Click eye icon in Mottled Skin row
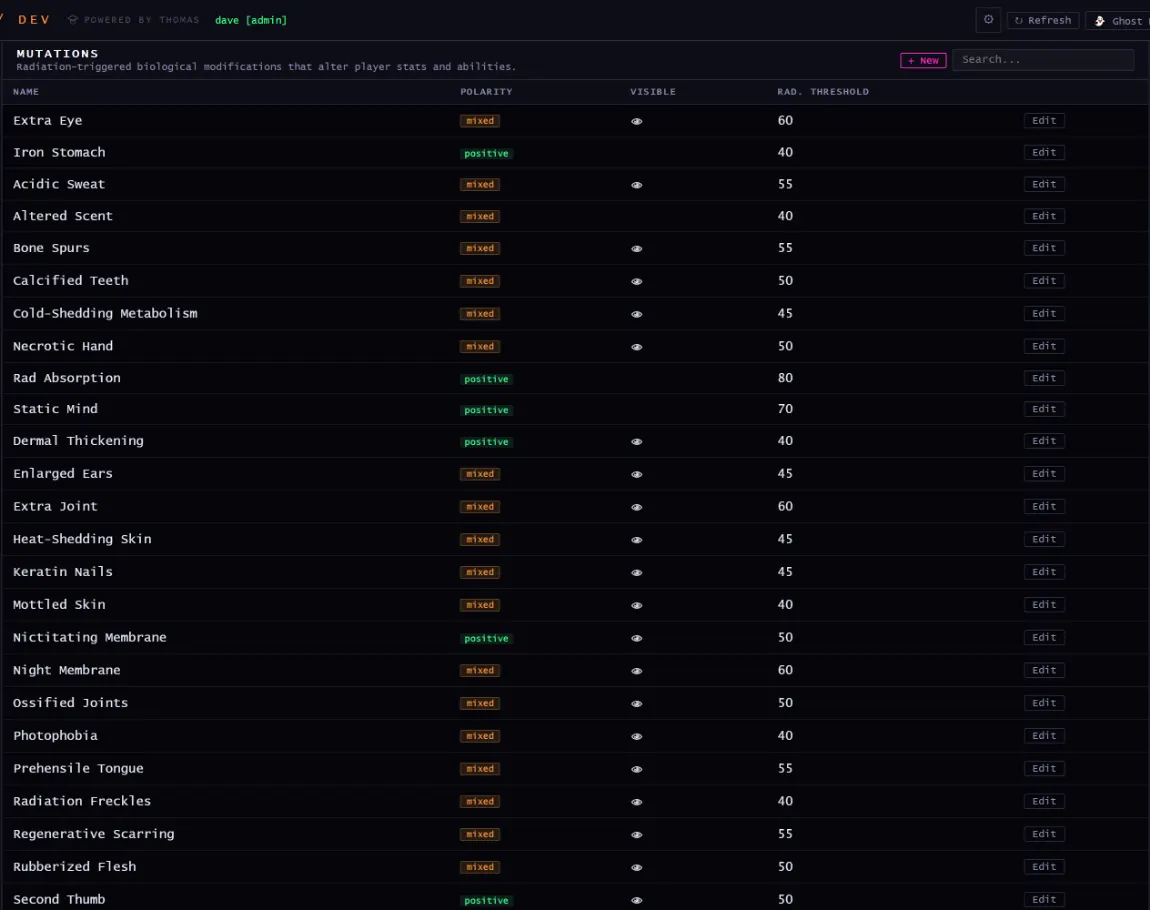This screenshot has height=910, width=1150. tap(636, 605)
